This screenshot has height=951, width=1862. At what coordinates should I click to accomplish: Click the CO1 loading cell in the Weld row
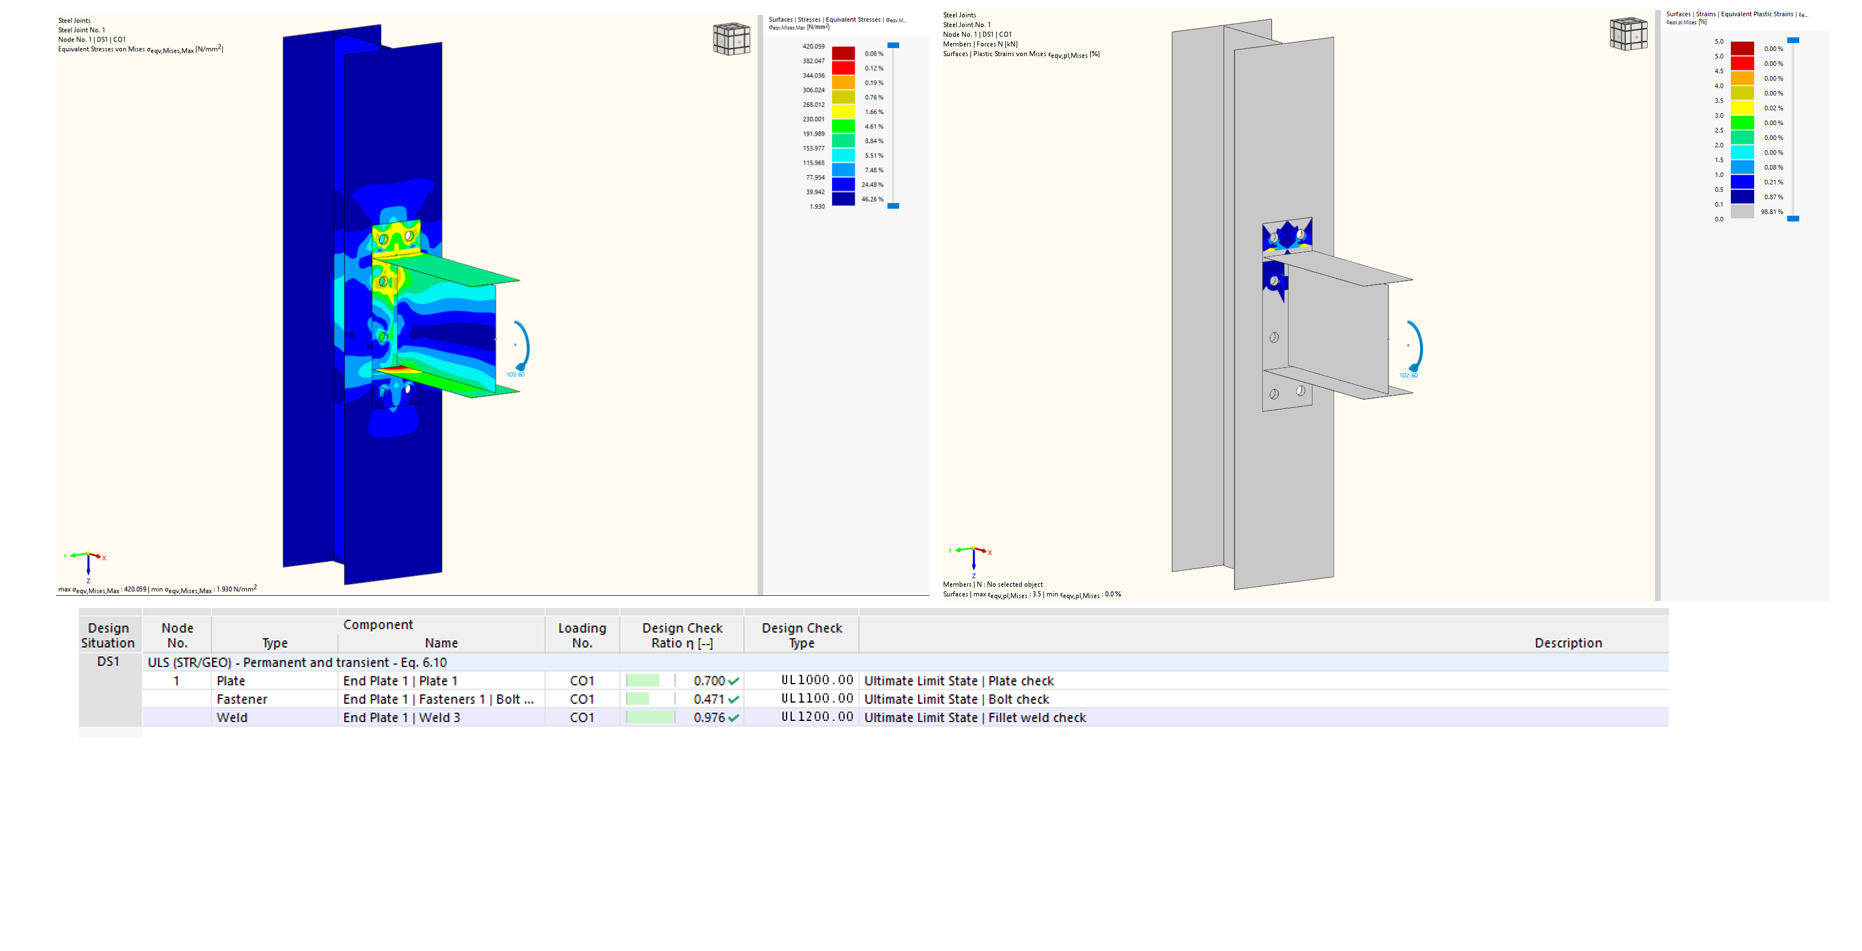point(582,718)
